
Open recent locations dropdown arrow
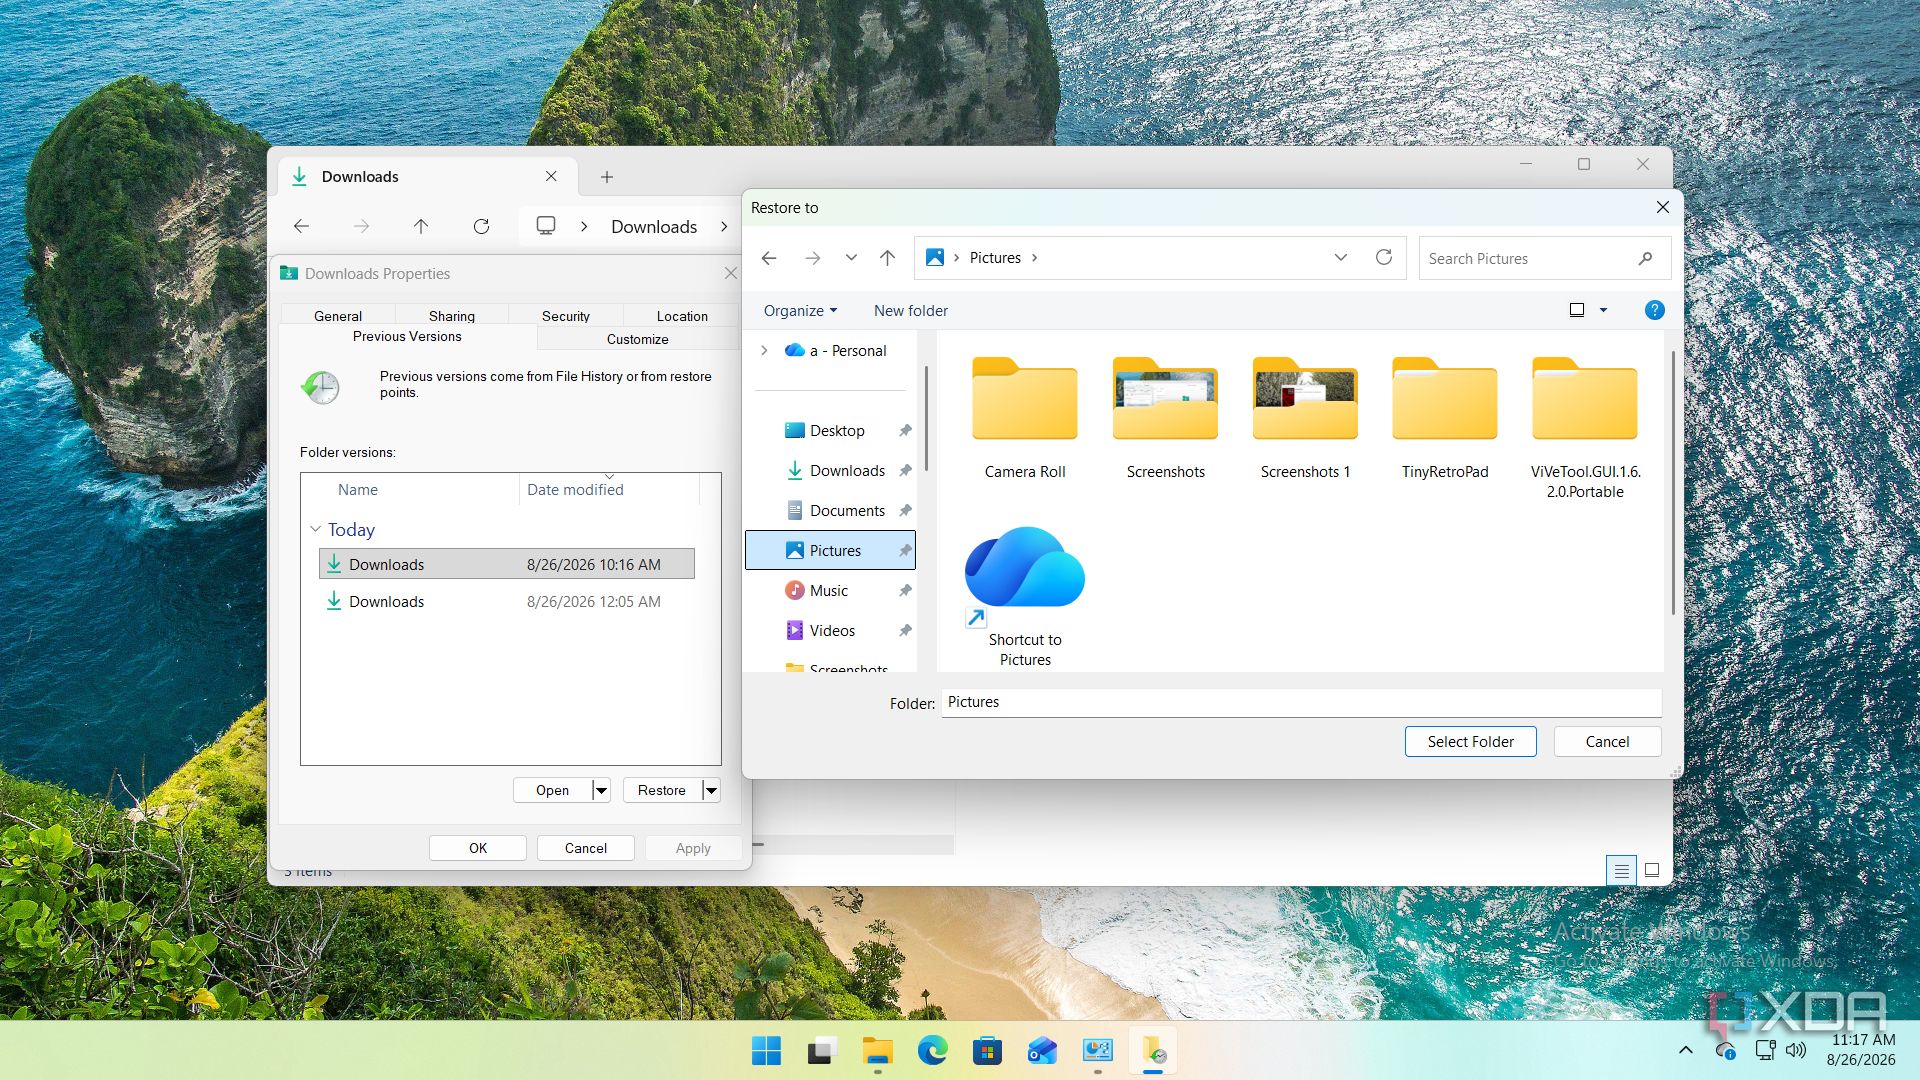point(851,258)
